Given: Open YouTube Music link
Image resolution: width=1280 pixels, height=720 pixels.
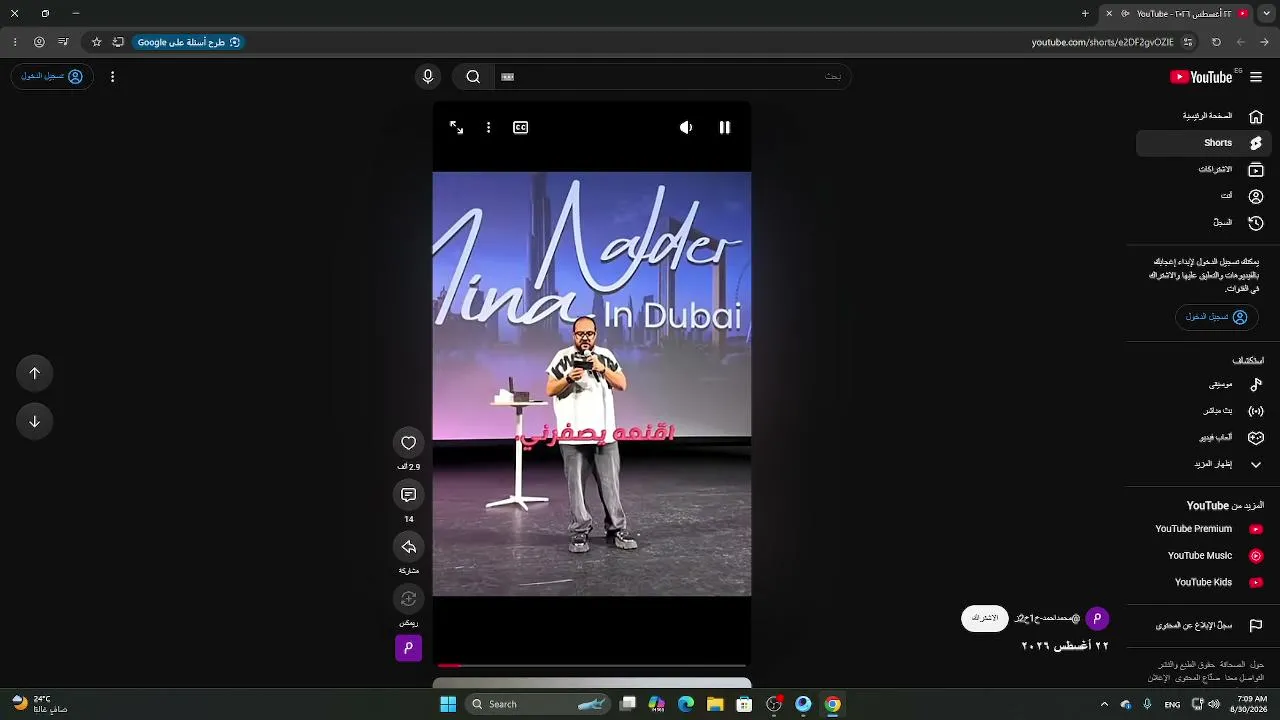Looking at the screenshot, I should click(x=1204, y=556).
